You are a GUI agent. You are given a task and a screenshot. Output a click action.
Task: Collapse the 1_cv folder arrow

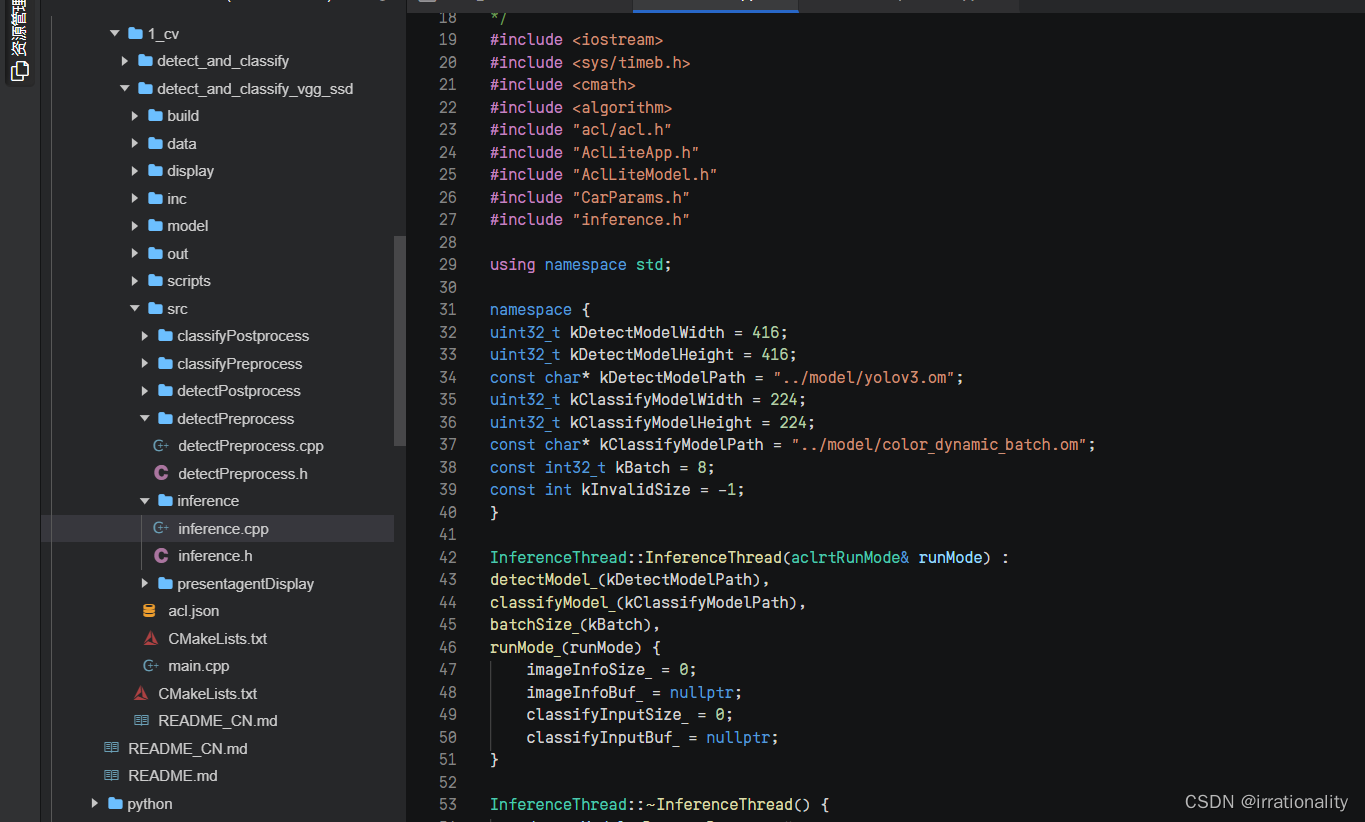[115, 34]
